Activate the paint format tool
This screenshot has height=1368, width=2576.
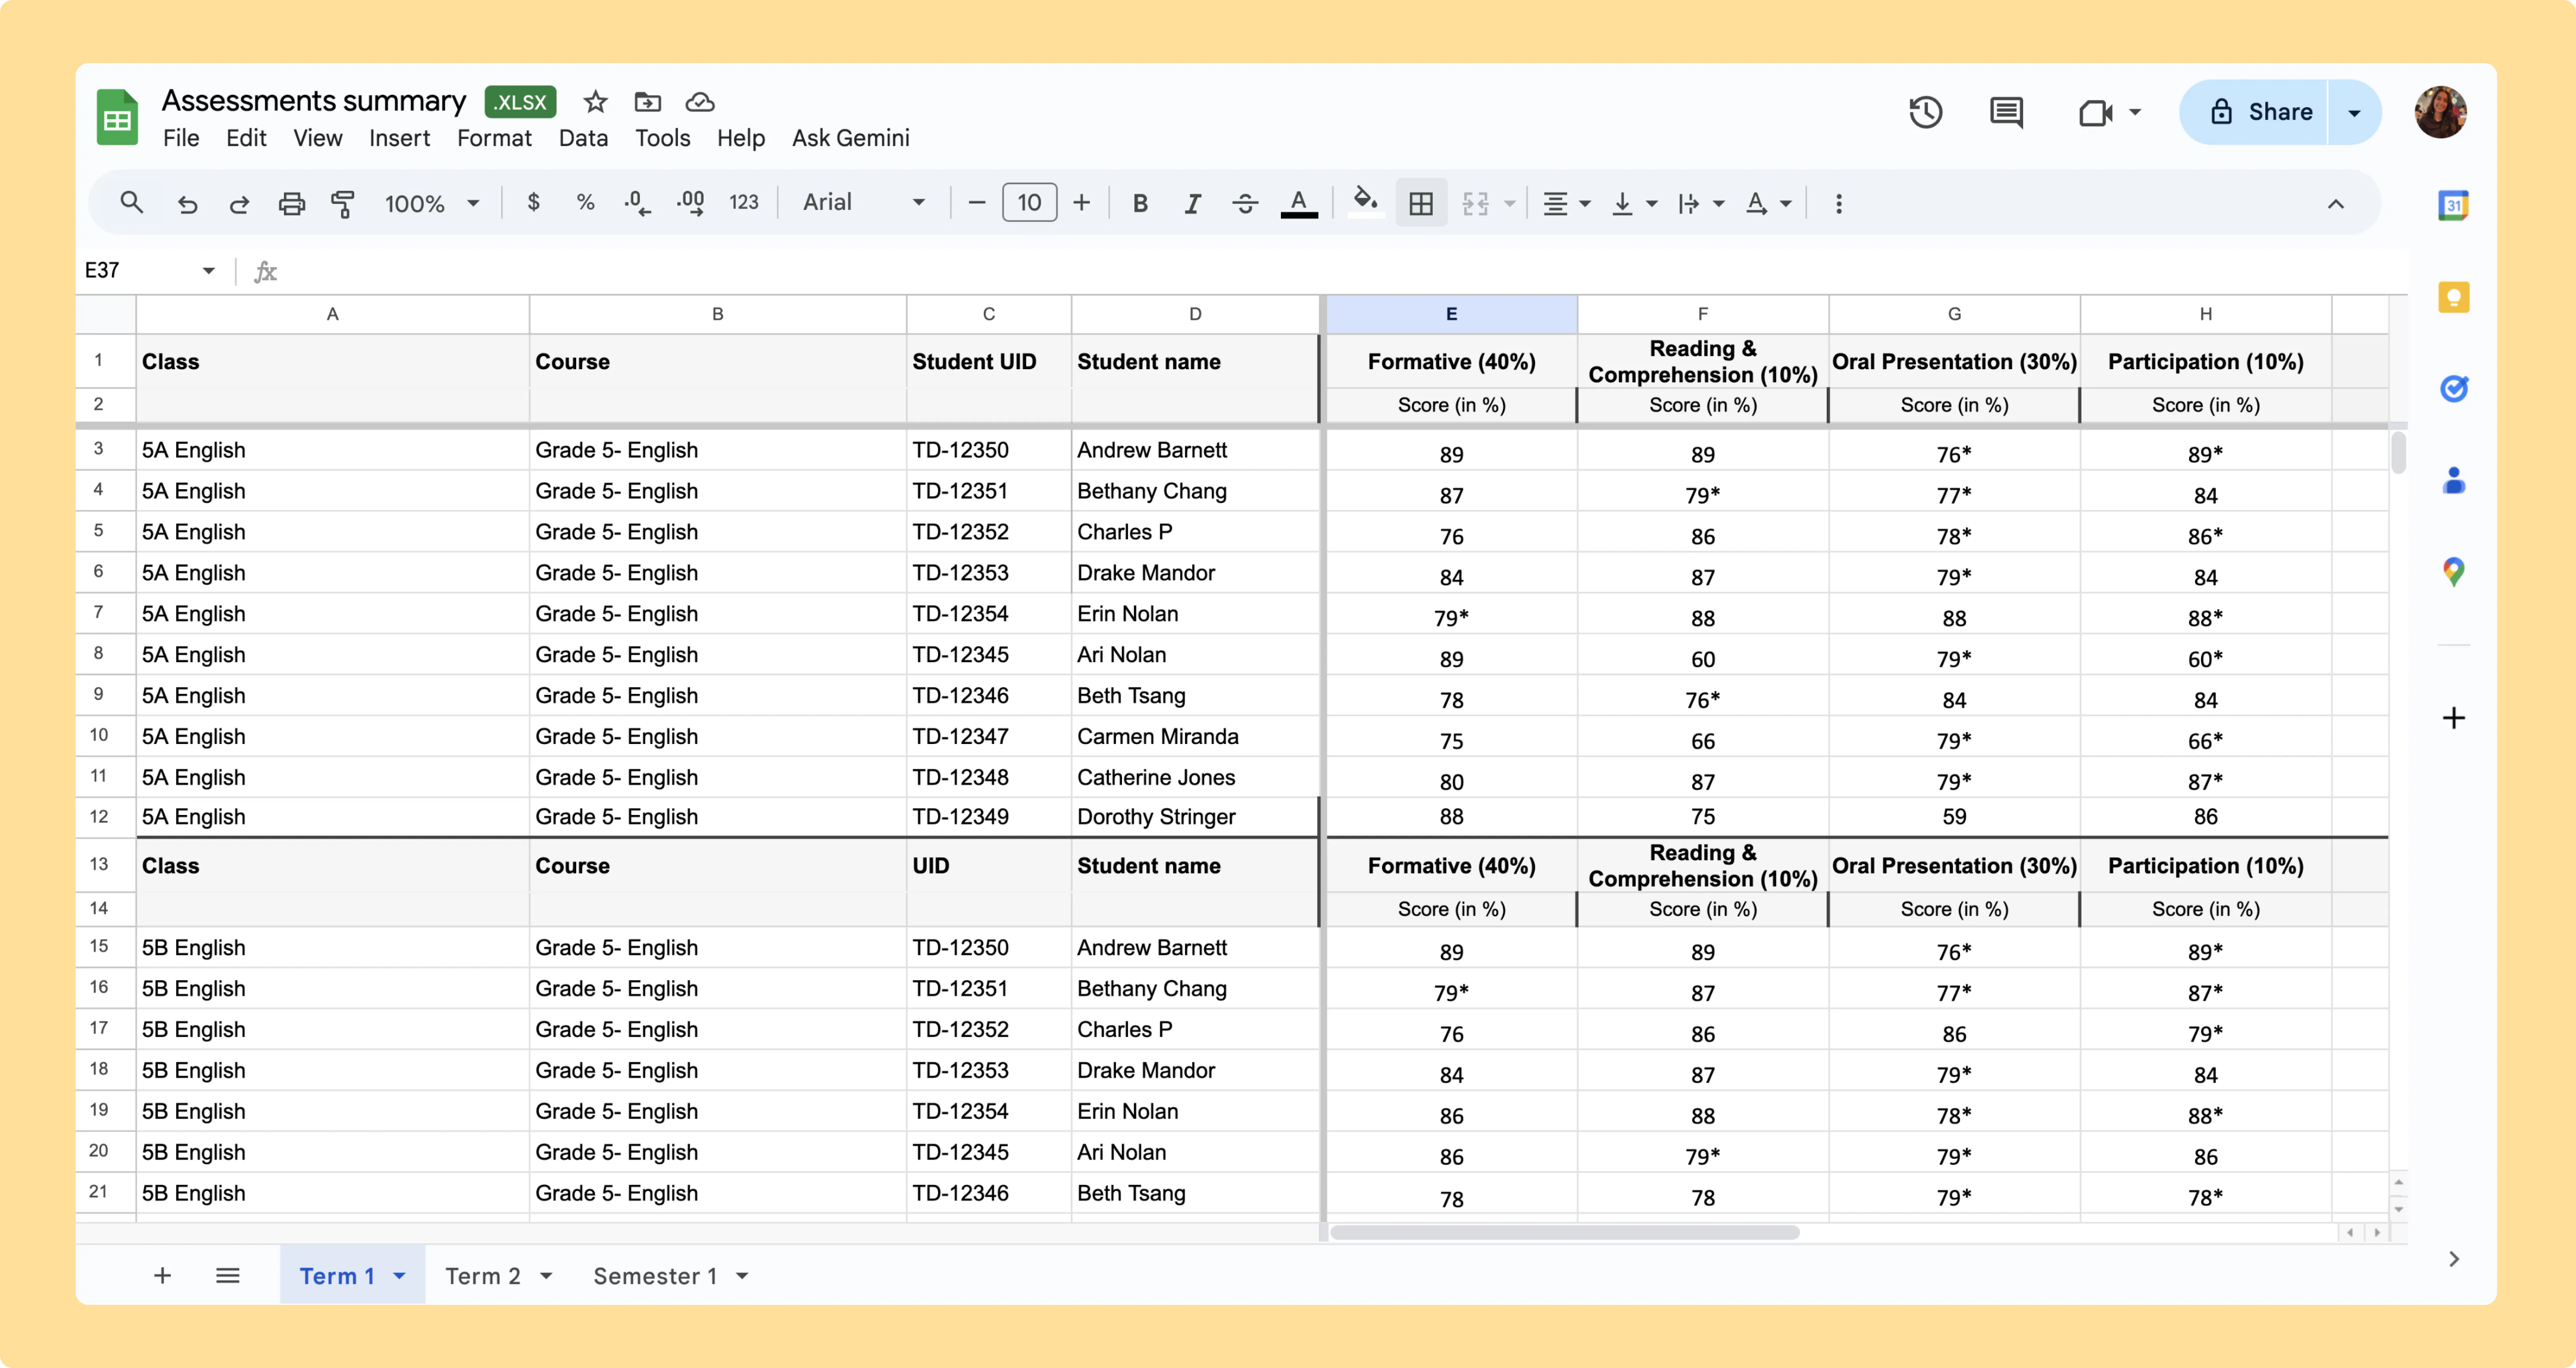(343, 204)
